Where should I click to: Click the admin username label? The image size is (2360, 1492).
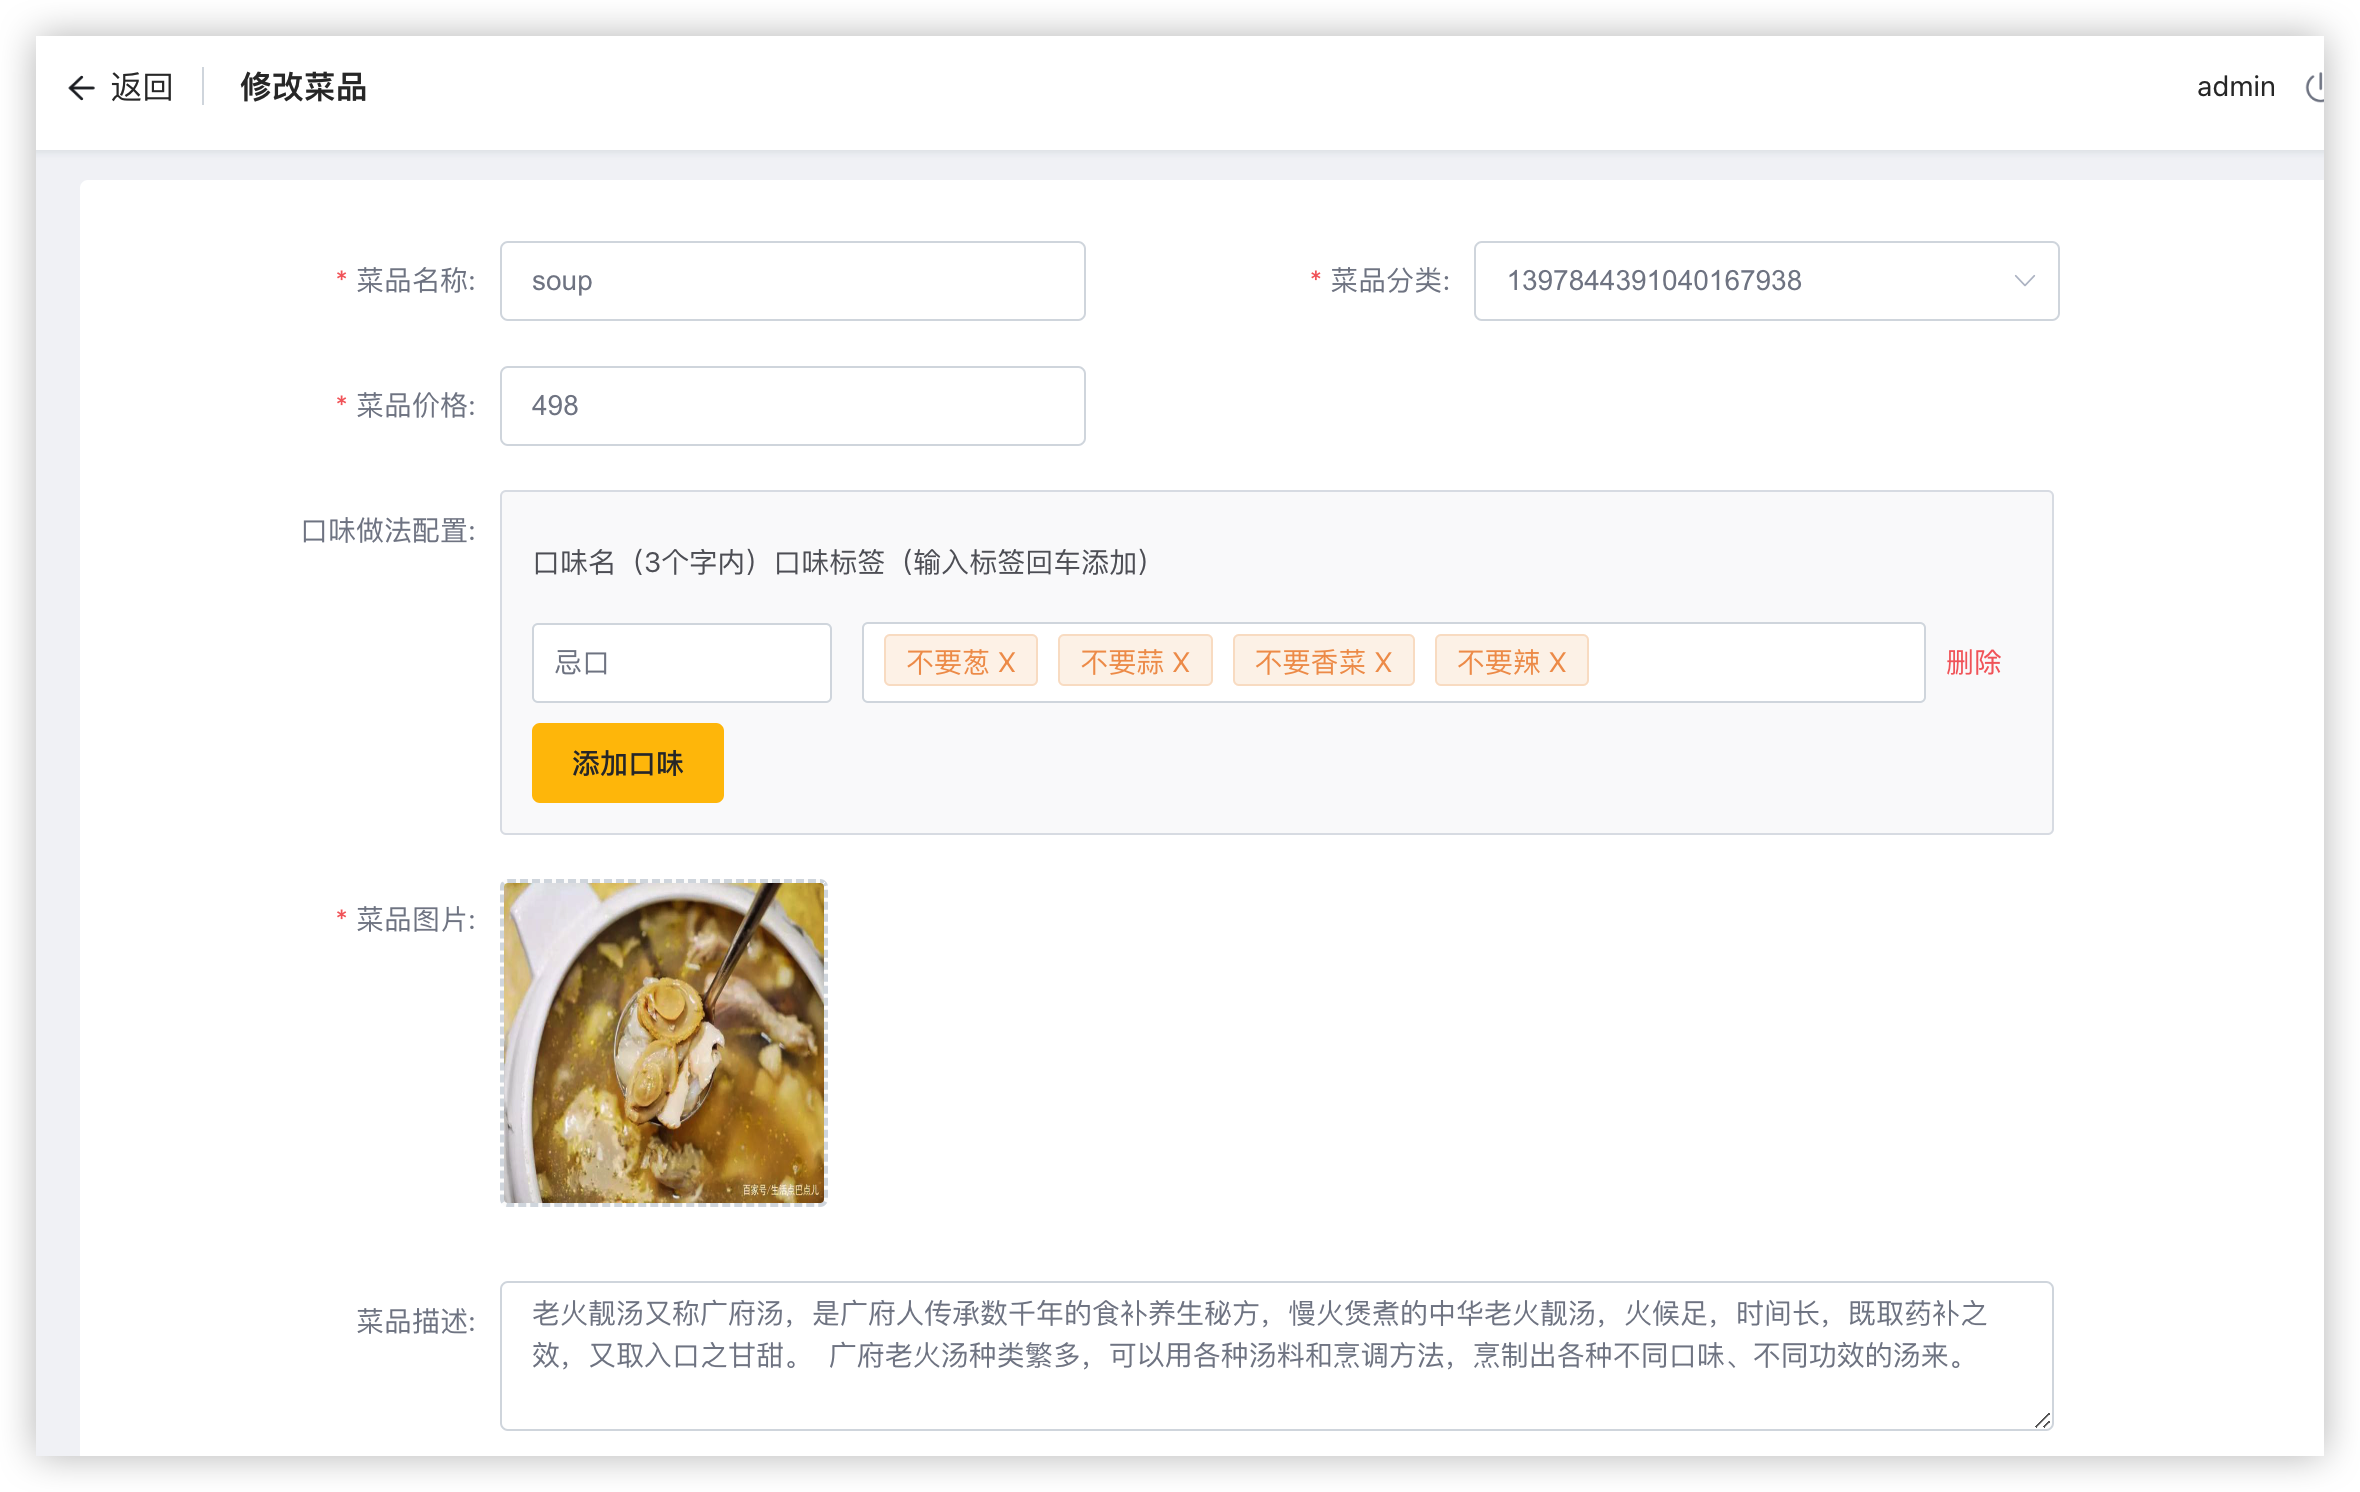(2234, 87)
